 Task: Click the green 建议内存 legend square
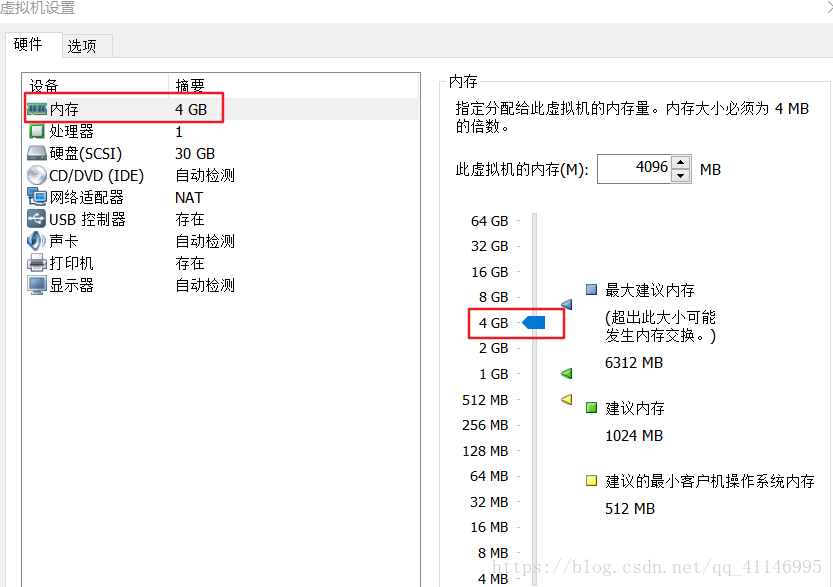tap(591, 407)
